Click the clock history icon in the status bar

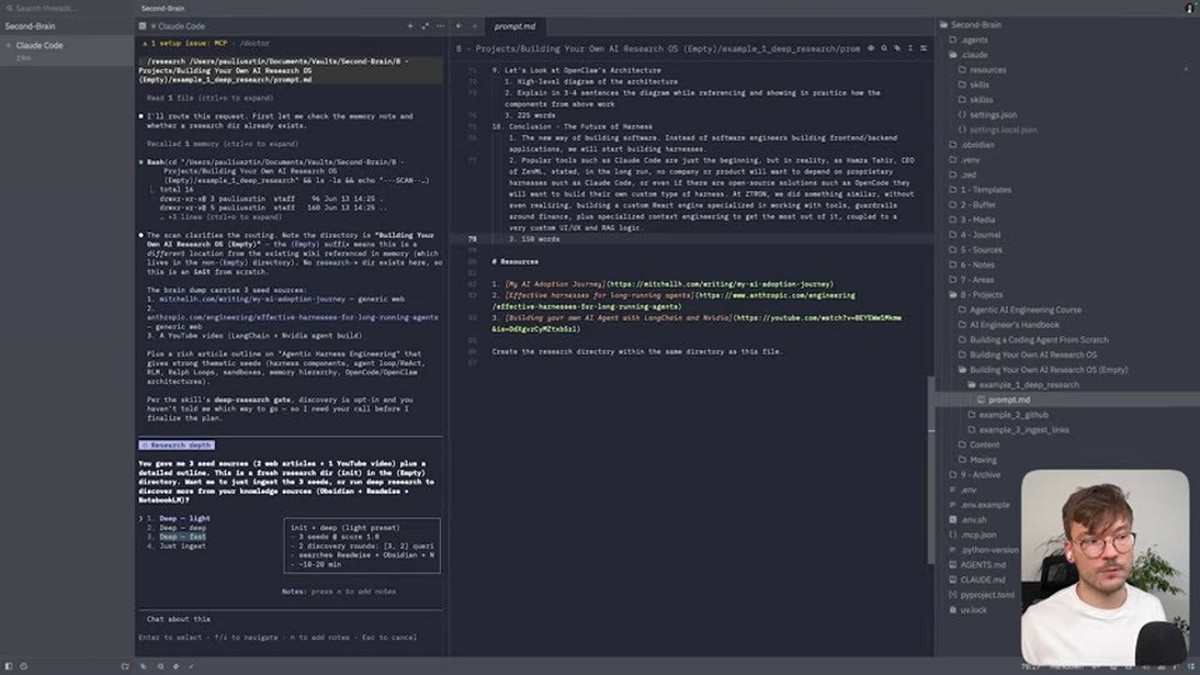[23, 666]
